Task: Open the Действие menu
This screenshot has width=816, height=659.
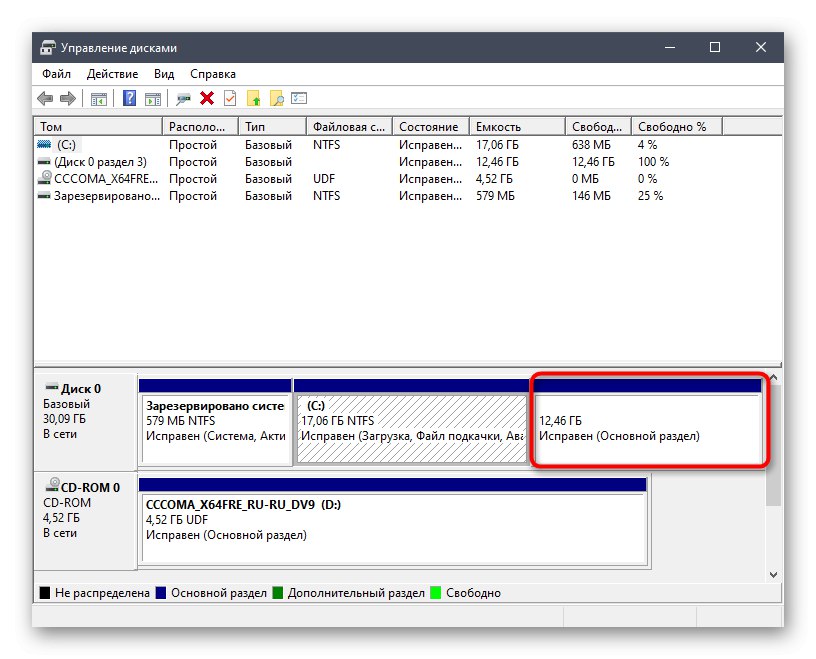Action: click(x=112, y=74)
